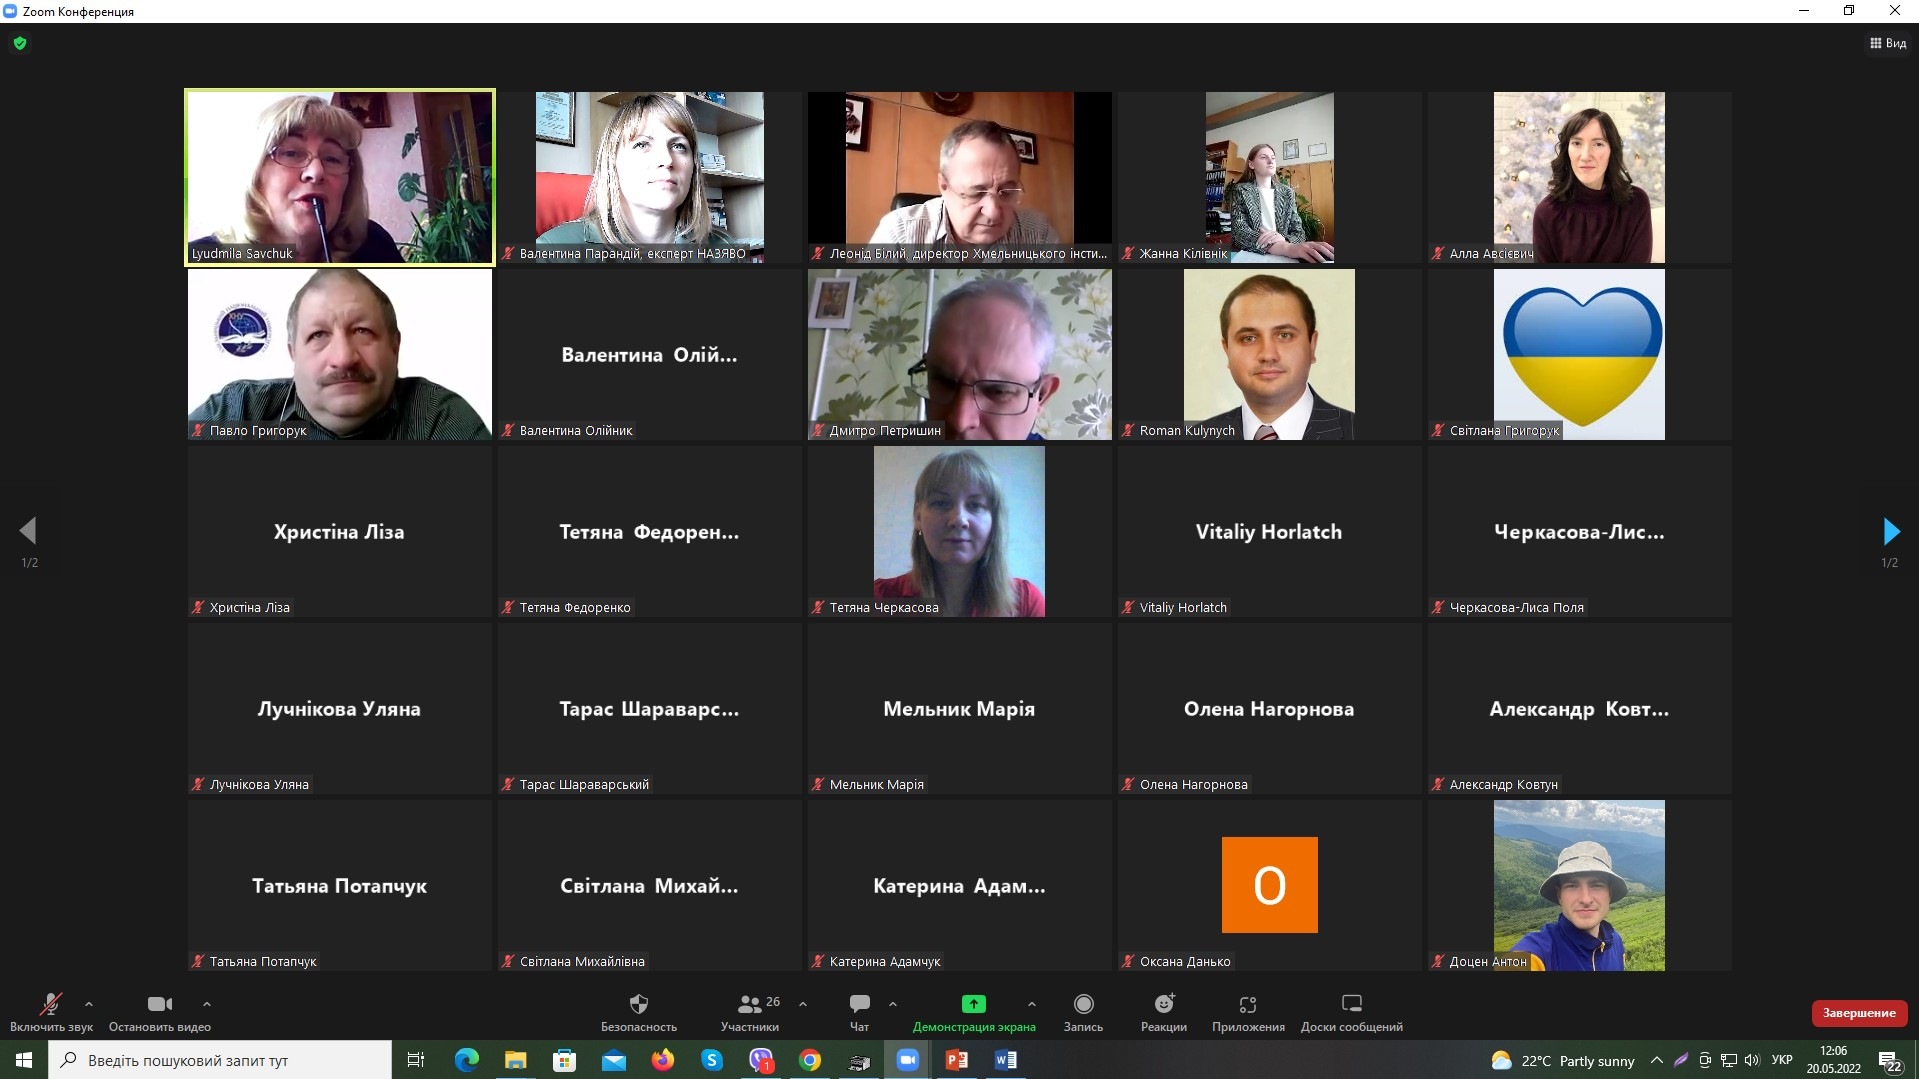Open the Вид view layout menu

(x=1888, y=43)
